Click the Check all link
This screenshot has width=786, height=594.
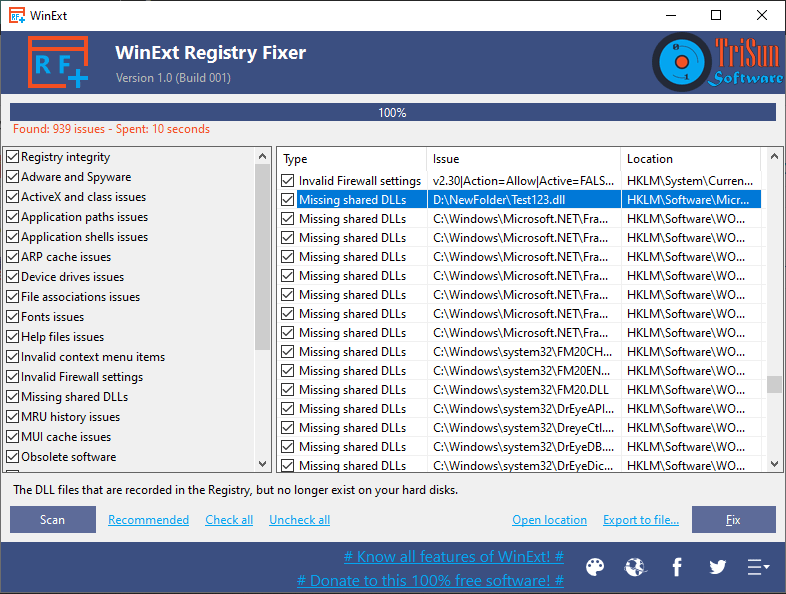pyautogui.click(x=229, y=520)
